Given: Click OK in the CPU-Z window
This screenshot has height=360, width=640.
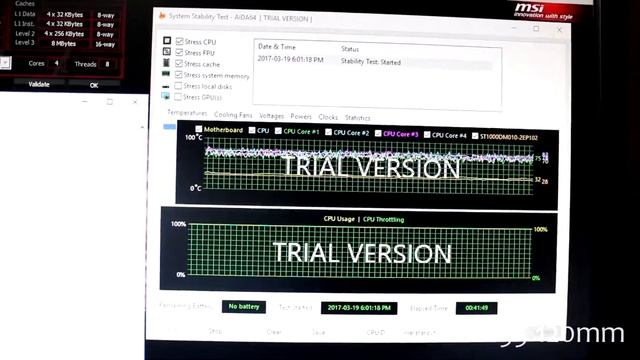Looking at the screenshot, I should pos(94,85).
